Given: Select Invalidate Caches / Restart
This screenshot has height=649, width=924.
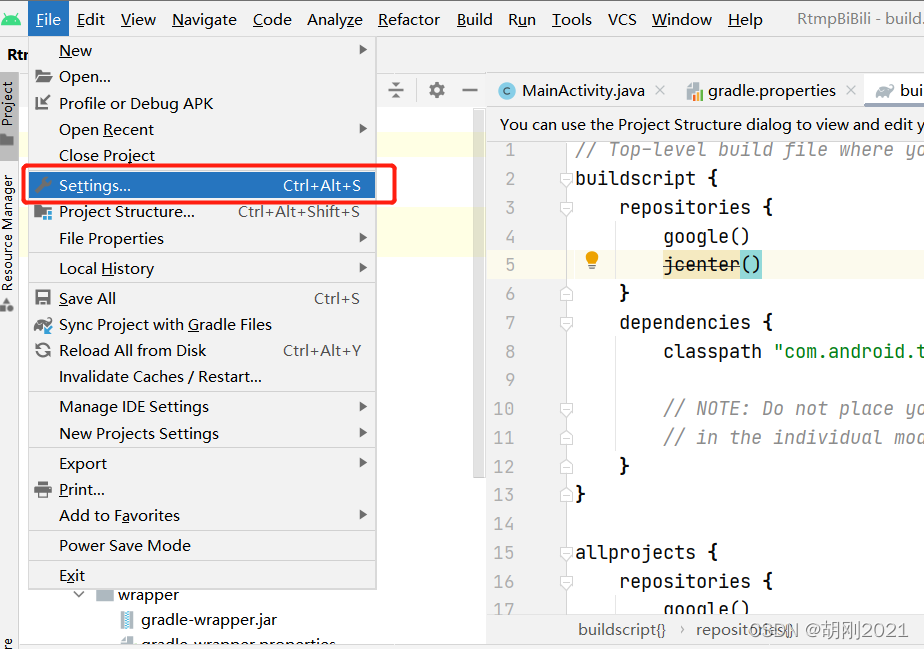Looking at the screenshot, I should click(160, 377).
